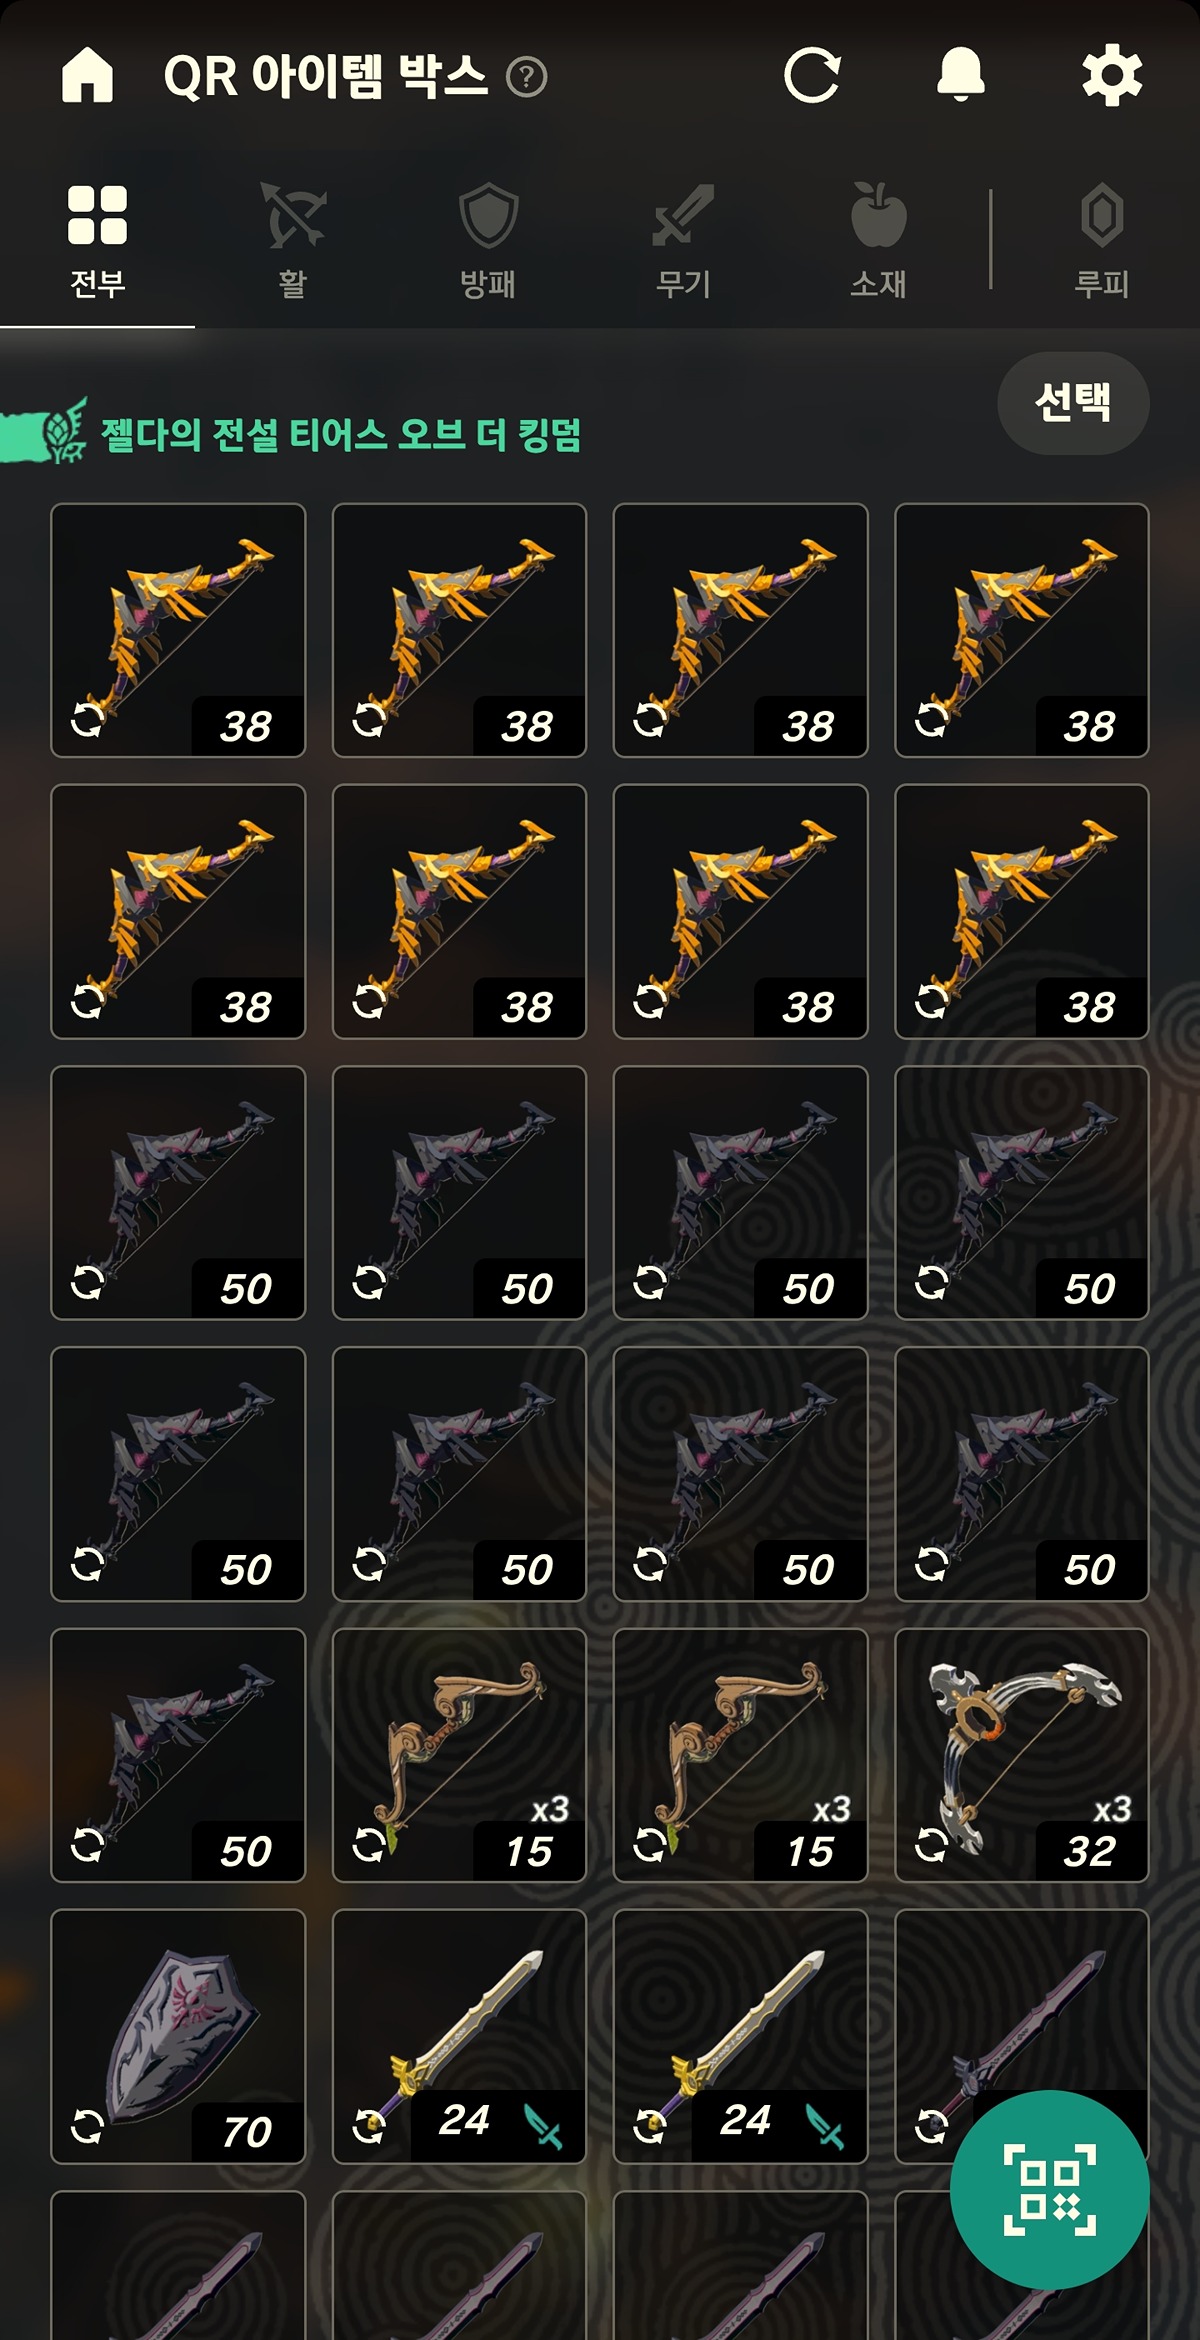
Task: Open the 무기 (weapon) tab
Action: pyautogui.click(x=683, y=241)
